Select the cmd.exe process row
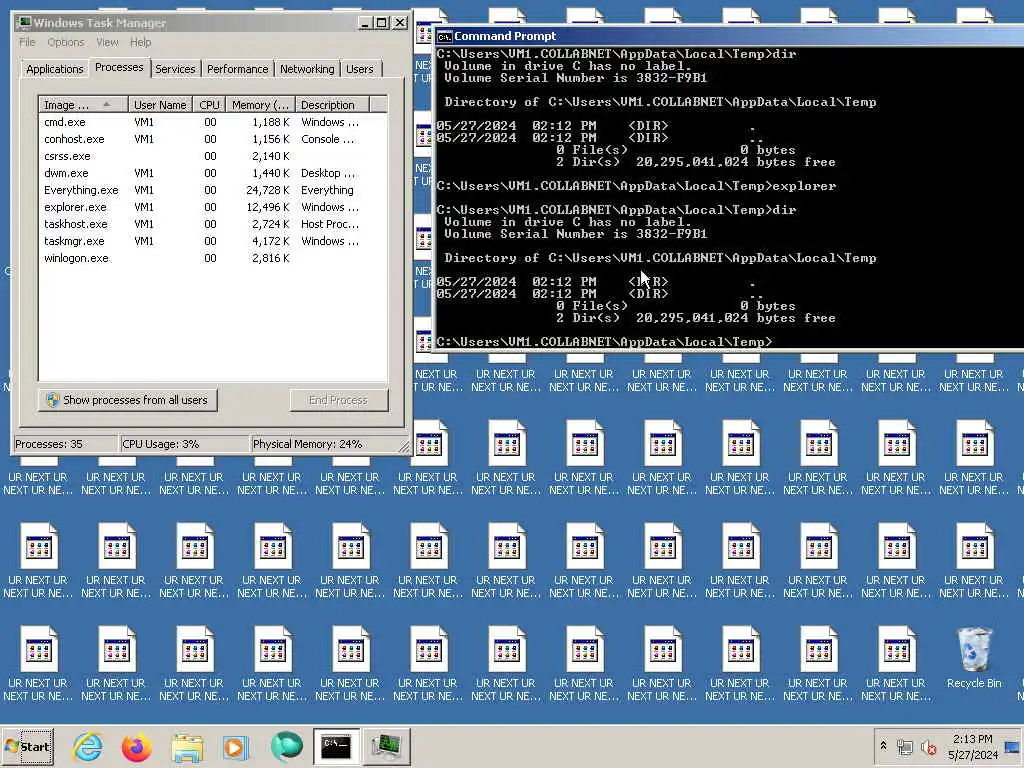The image size is (1024, 768). [213, 122]
